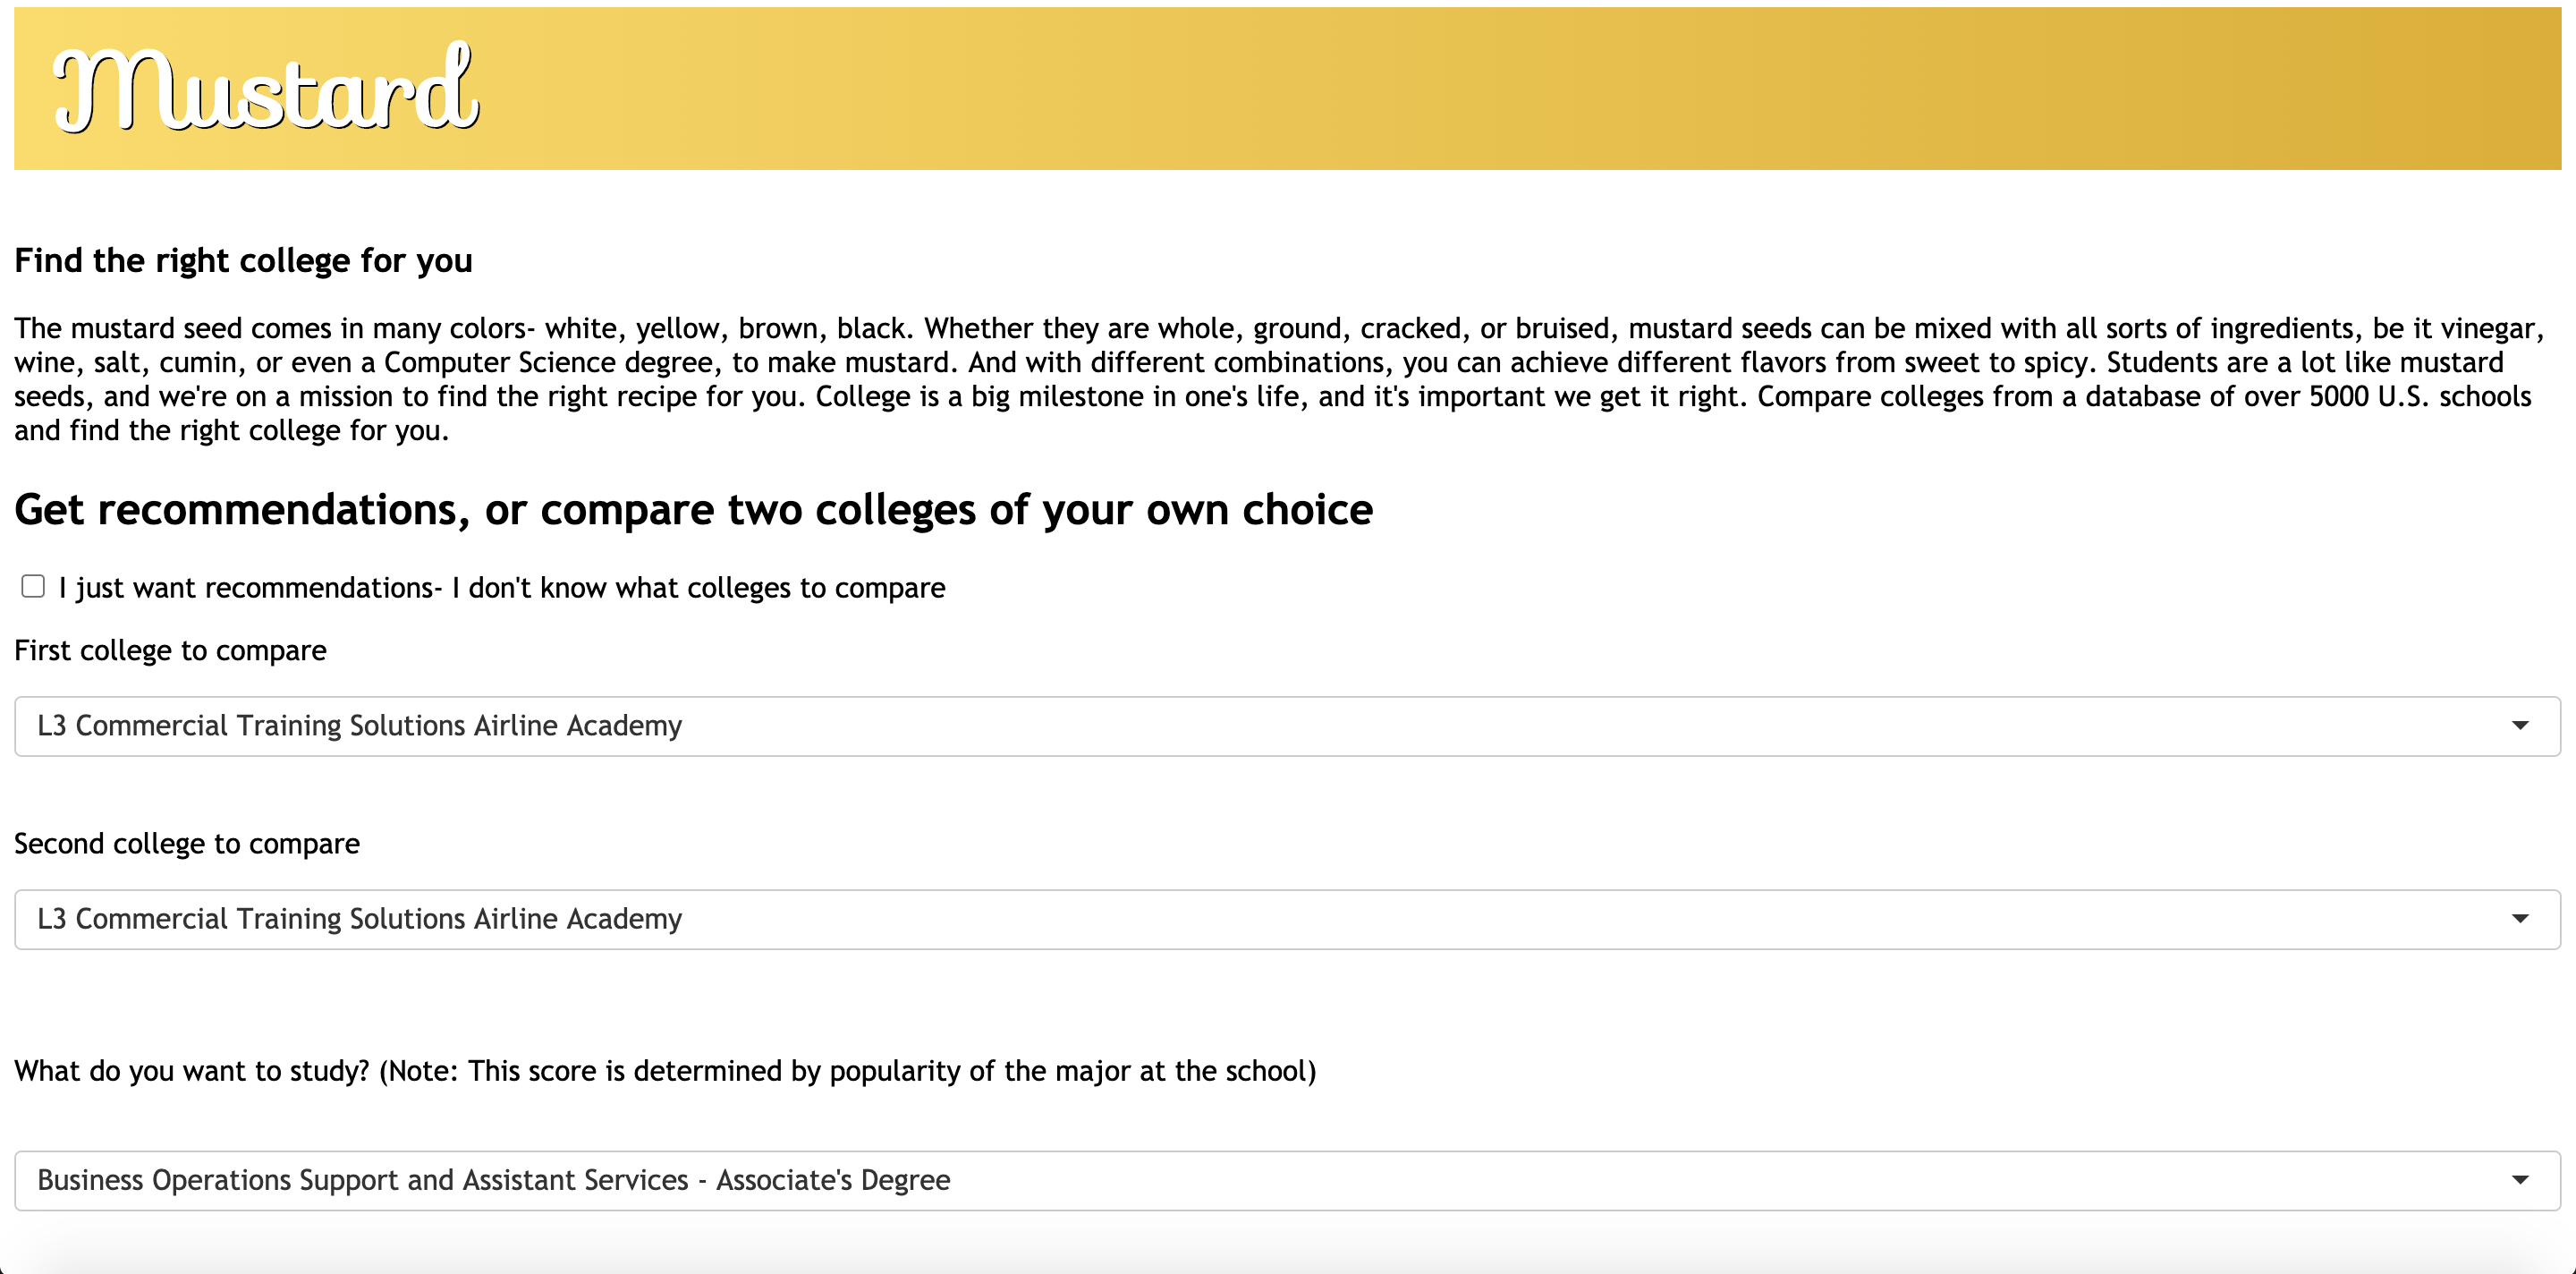The image size is (2576, 1274).
Task: Click the "Second college to compare" label
Action: 187,844
